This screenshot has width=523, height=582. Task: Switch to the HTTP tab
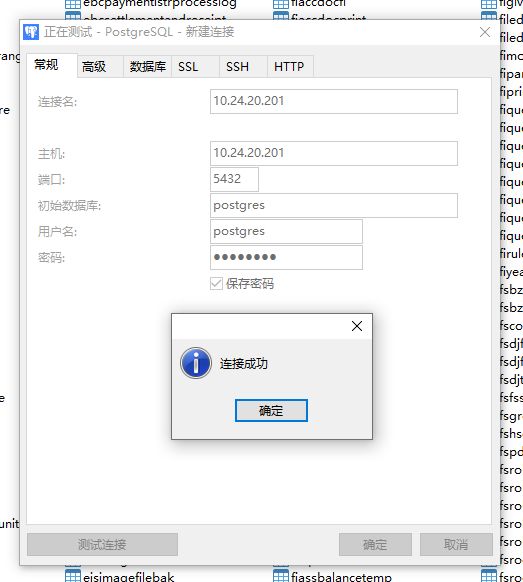tap(290, 66)
